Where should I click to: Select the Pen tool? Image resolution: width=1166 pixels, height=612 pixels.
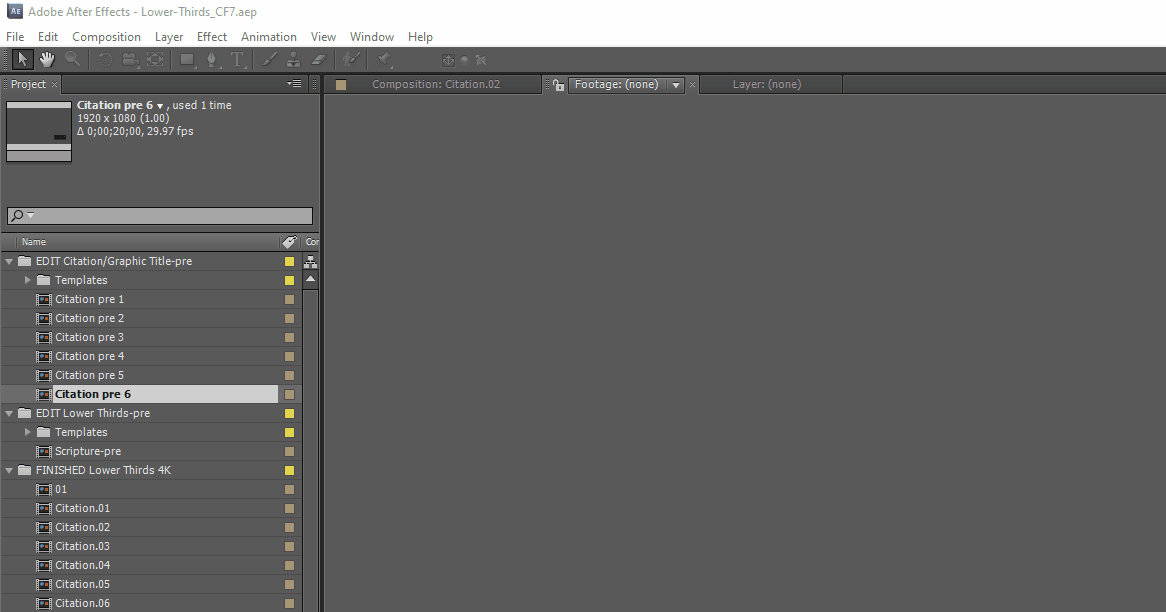tap(212, 60)
